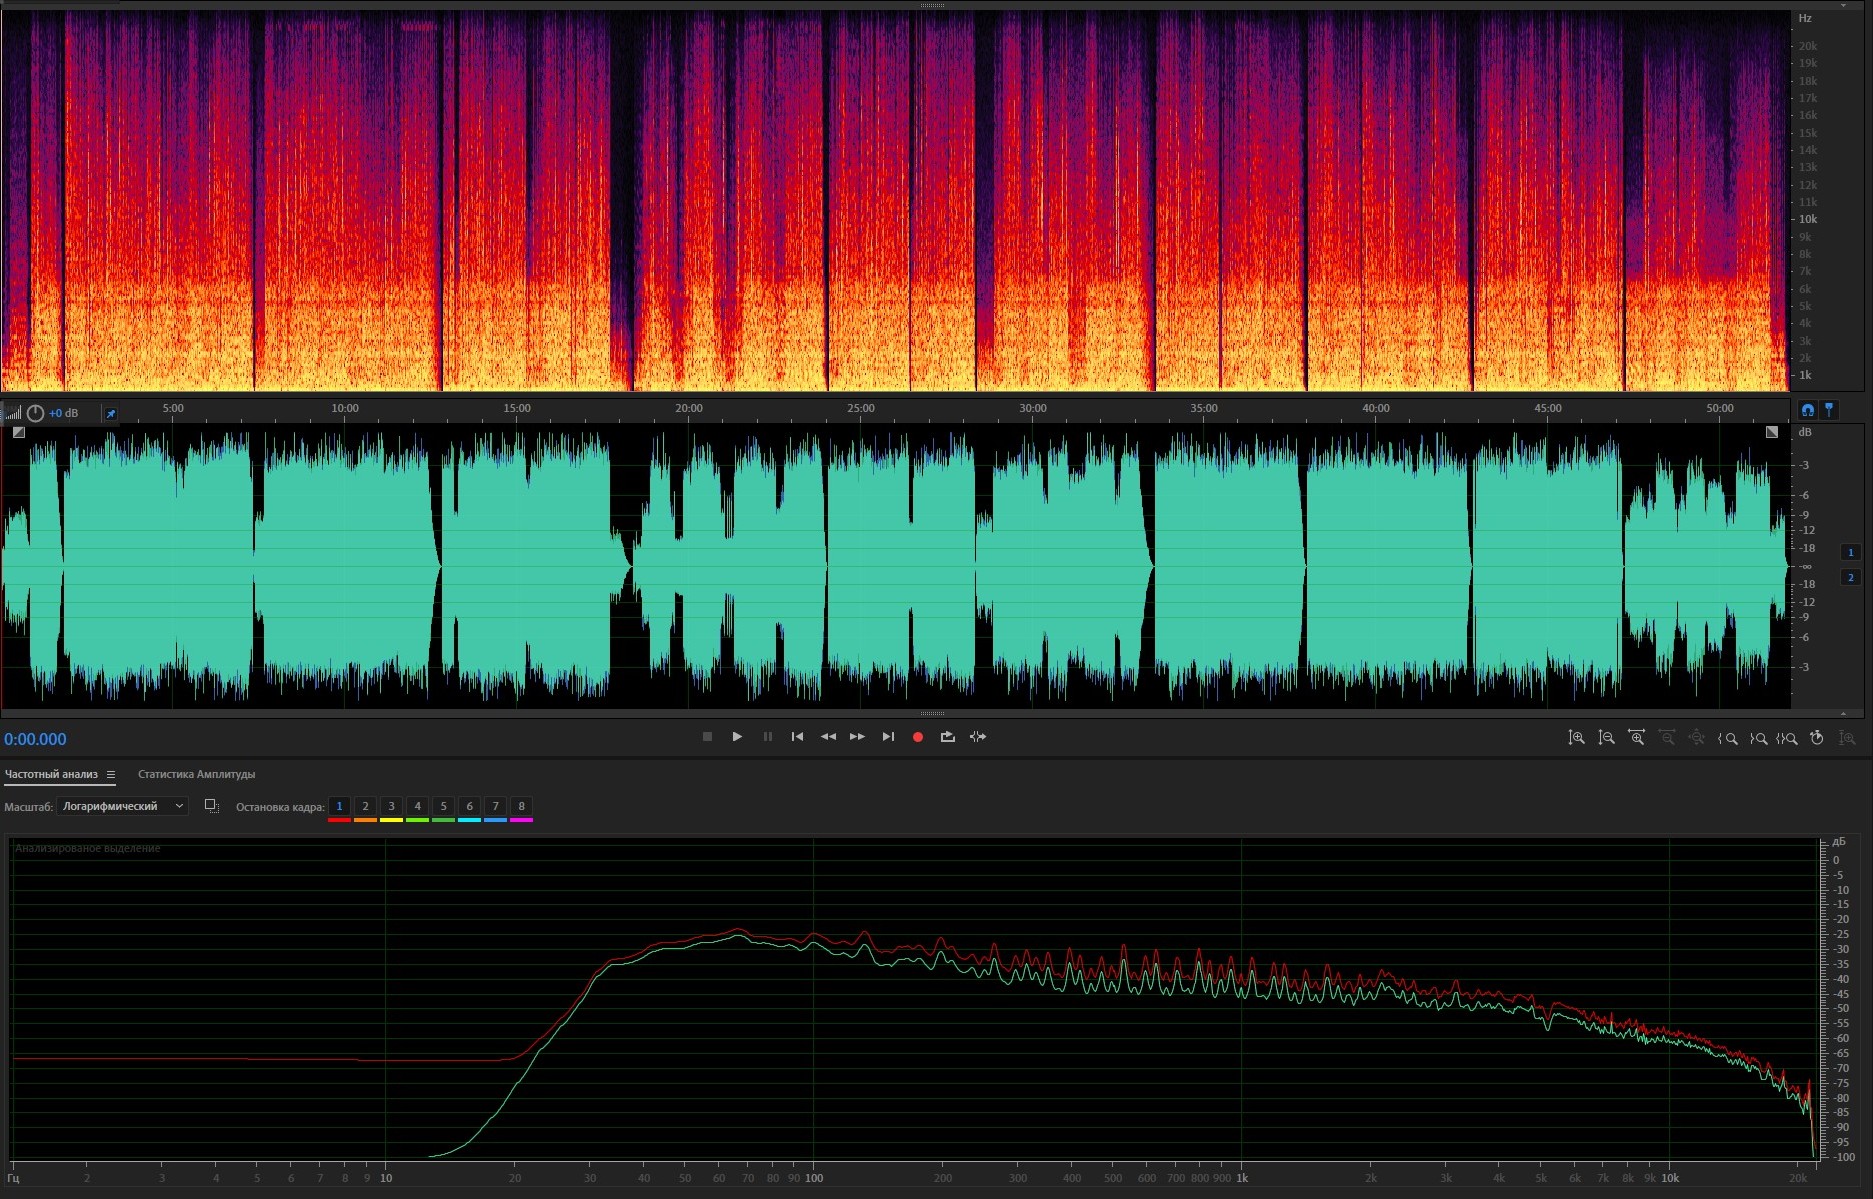Jump to the previous marker
The width and height of the screenshot is (1873, 1199).
(797, 737)
